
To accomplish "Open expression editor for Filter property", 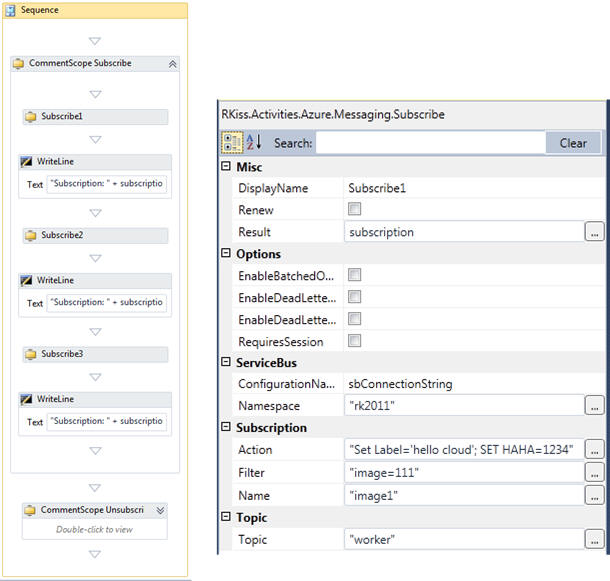I will click(594, 472).
